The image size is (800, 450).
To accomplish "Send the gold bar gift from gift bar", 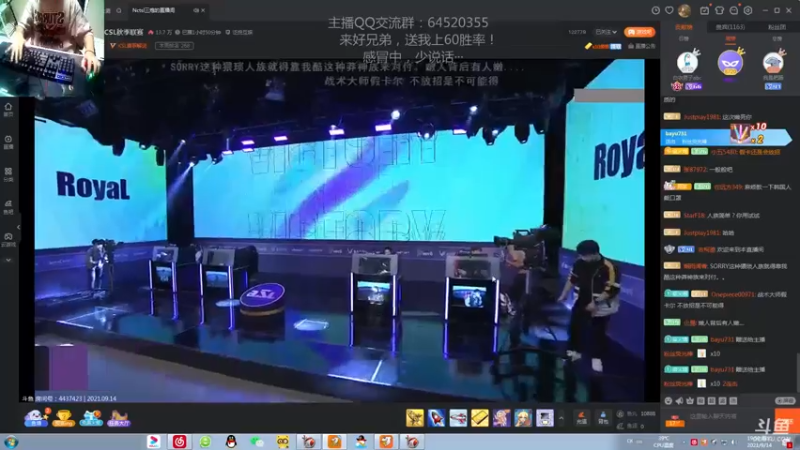I will point(480,418).
